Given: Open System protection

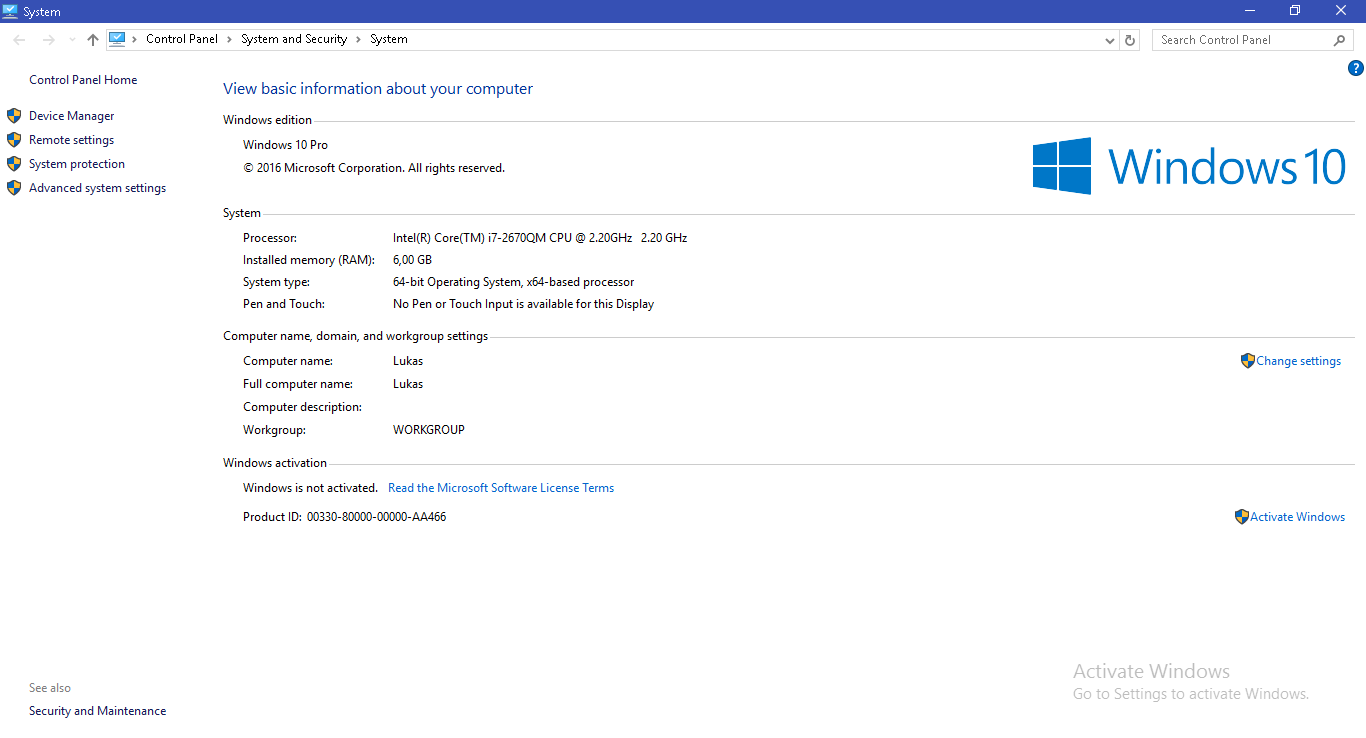Looking at the screenshot, I should [x=77, y=164].
